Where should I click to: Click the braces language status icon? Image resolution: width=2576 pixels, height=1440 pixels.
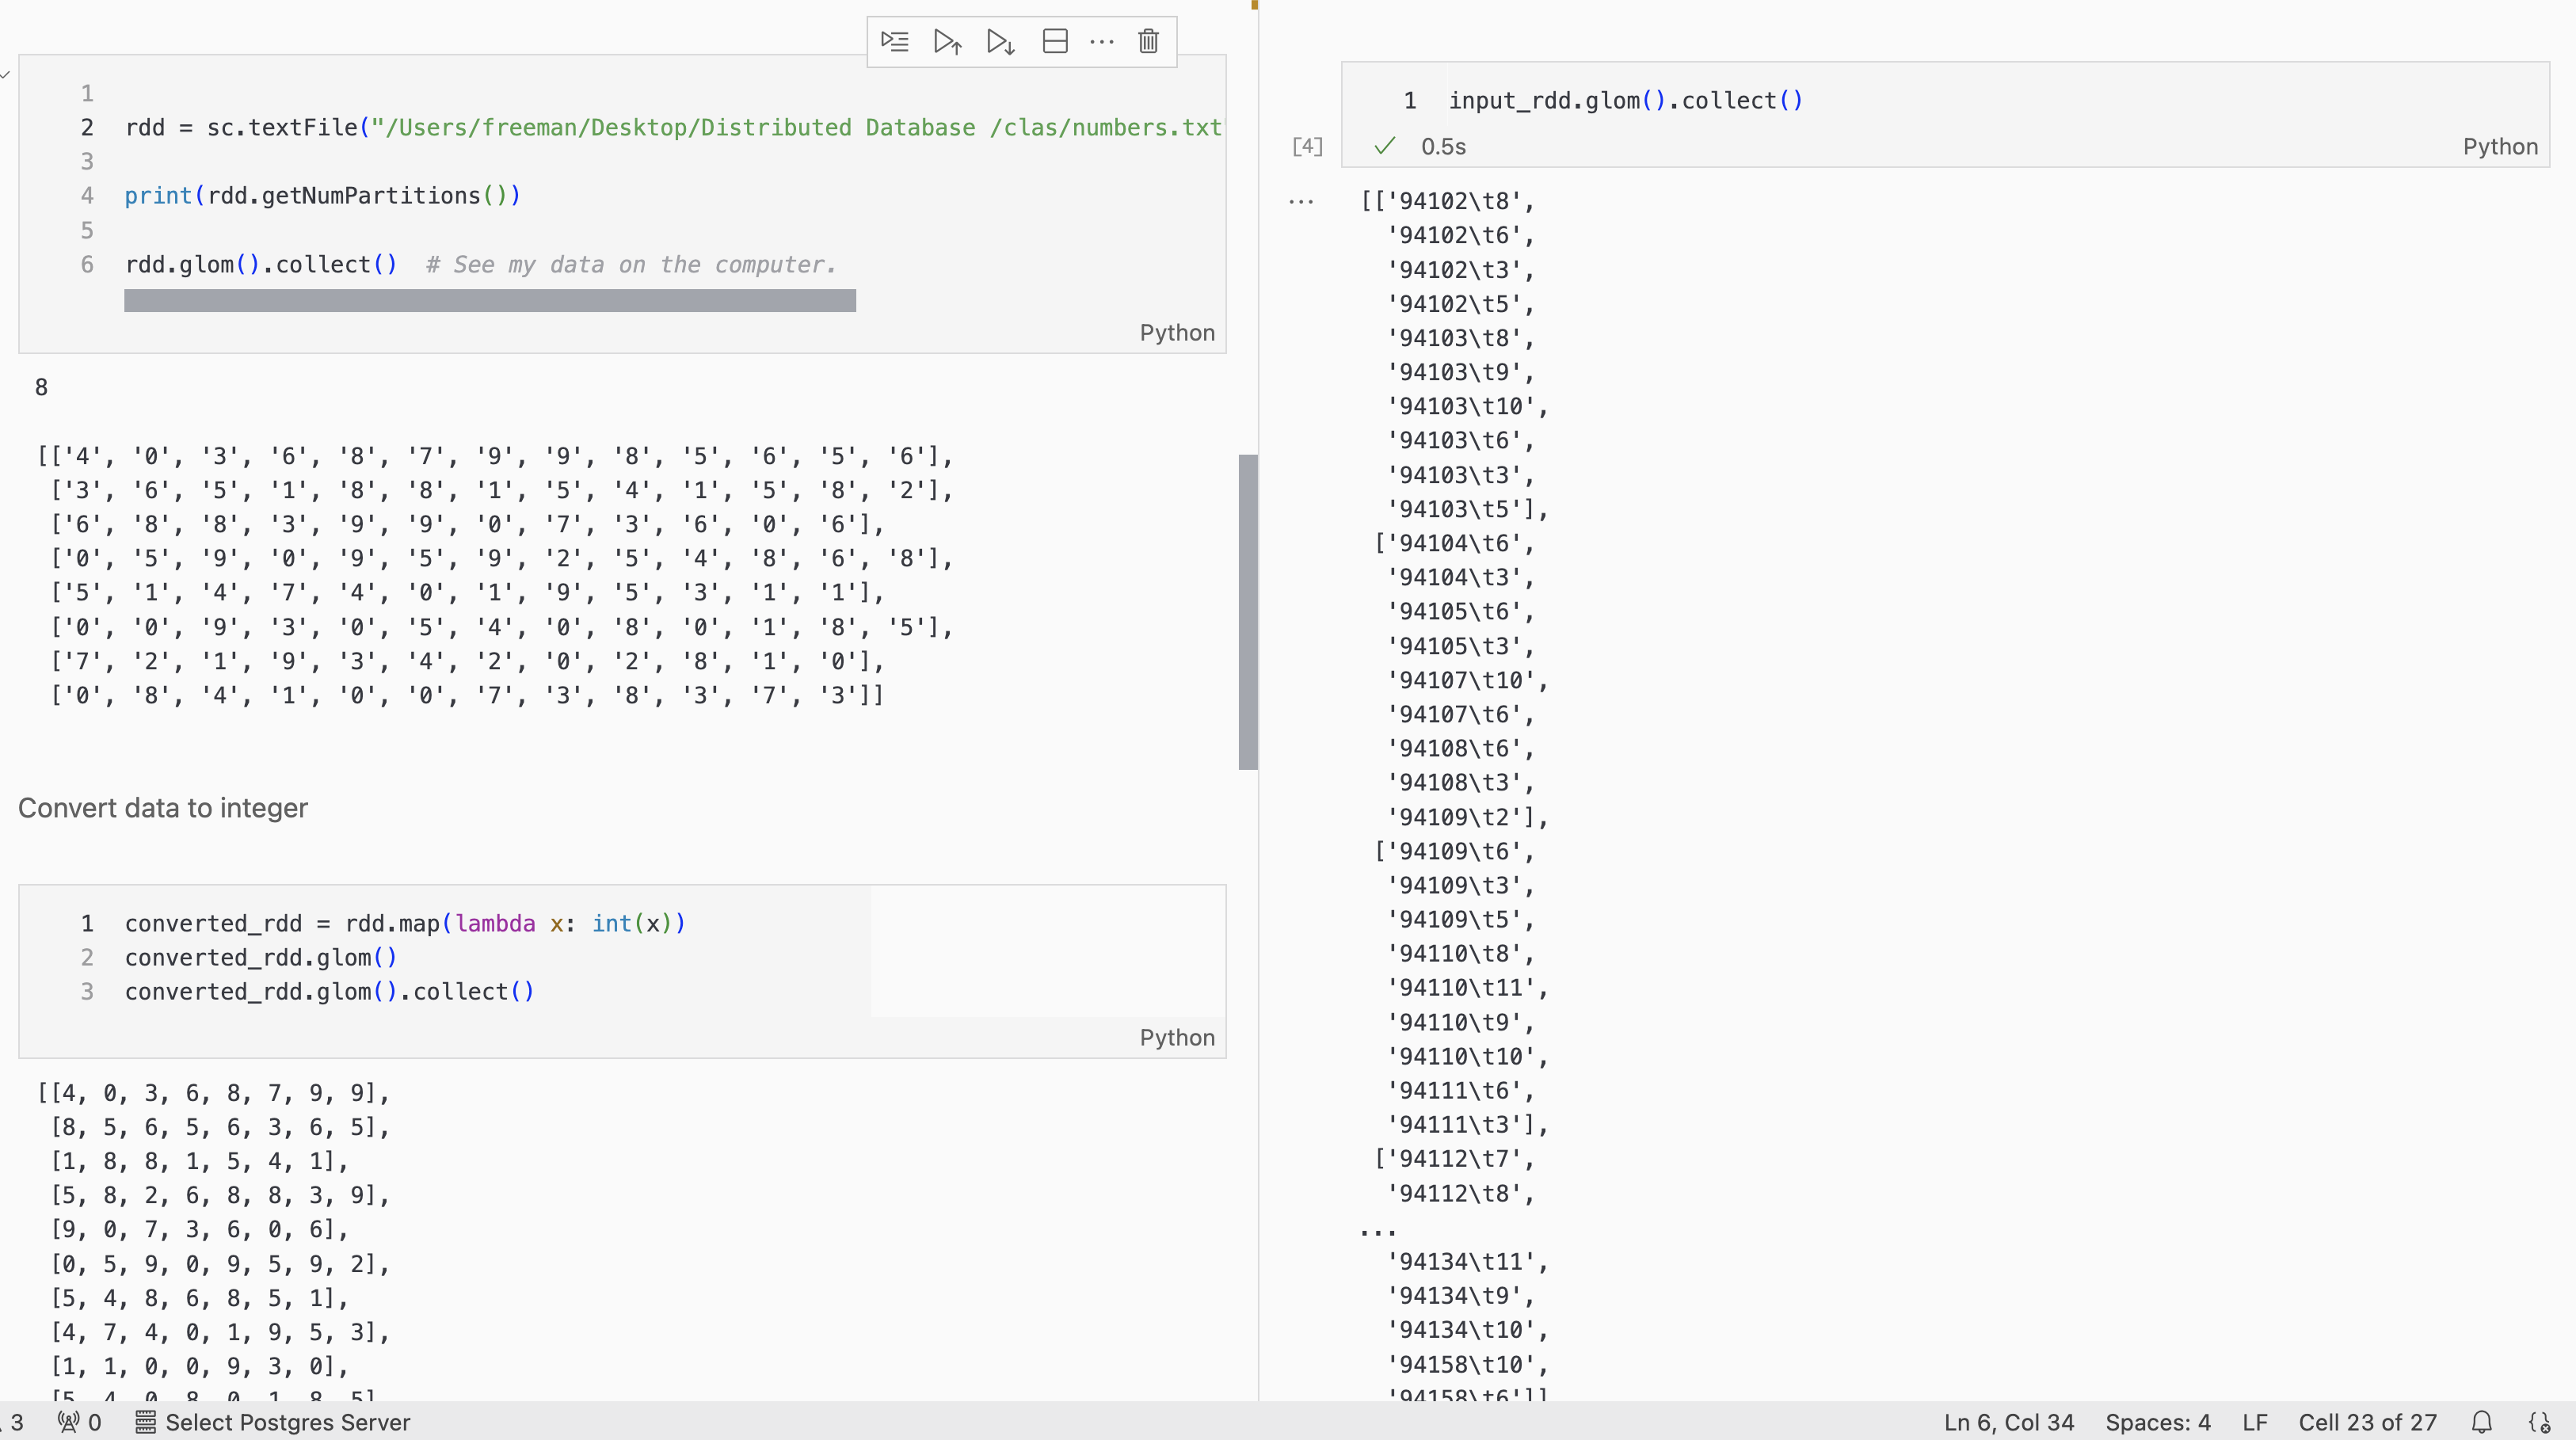pyautogui.click(x=2539, y=1422)
